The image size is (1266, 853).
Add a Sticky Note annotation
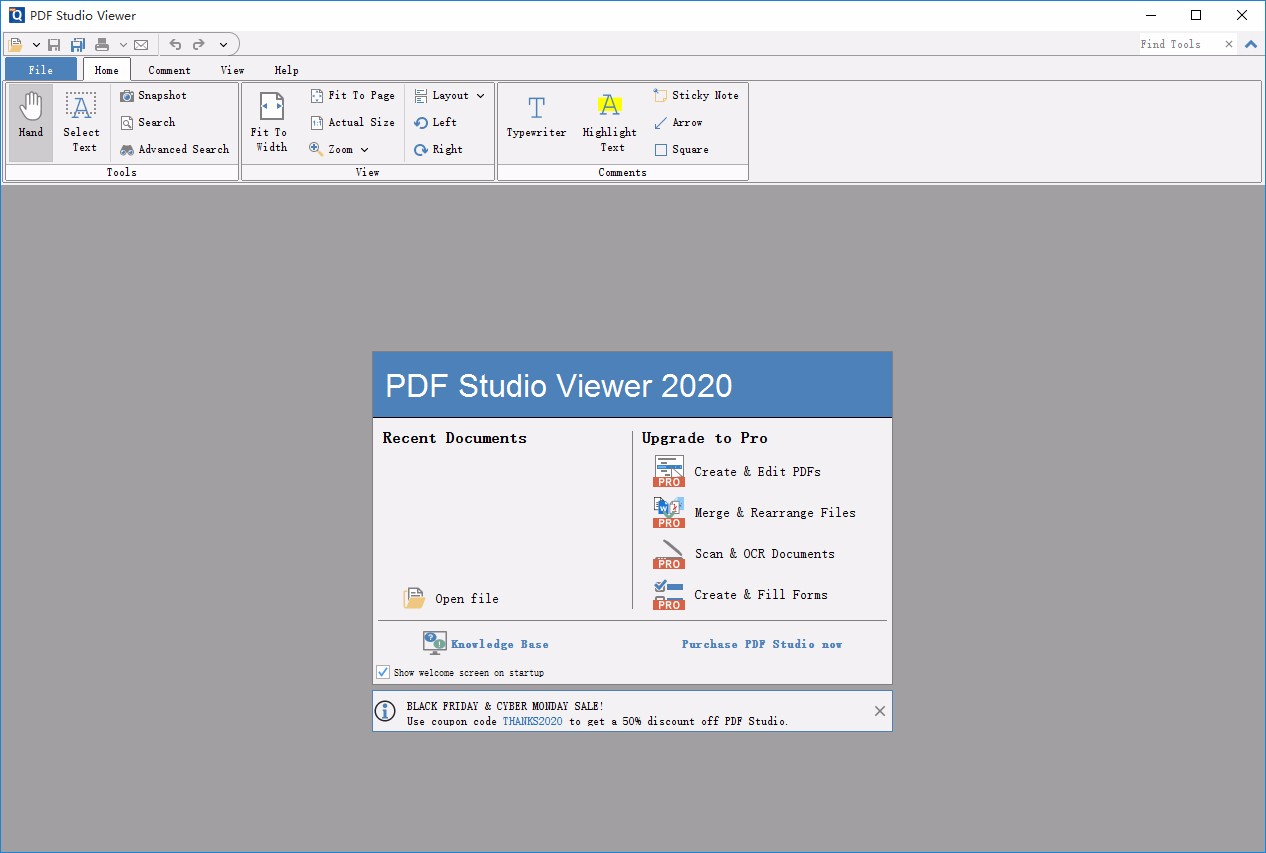pos(696,95)
